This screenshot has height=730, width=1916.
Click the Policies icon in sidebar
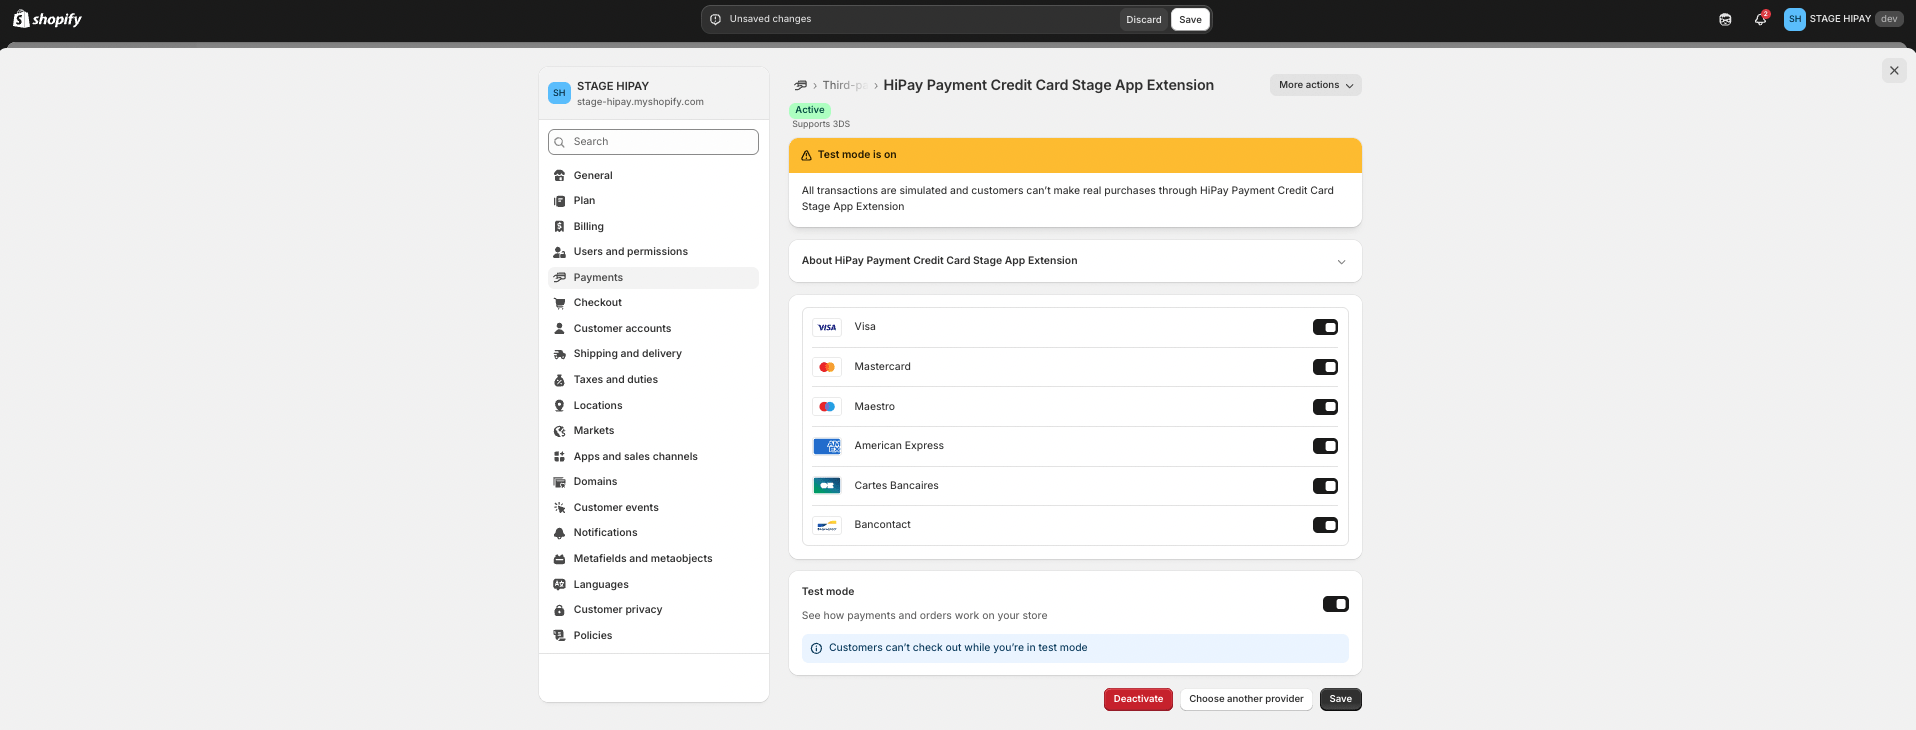pos(560,636)
